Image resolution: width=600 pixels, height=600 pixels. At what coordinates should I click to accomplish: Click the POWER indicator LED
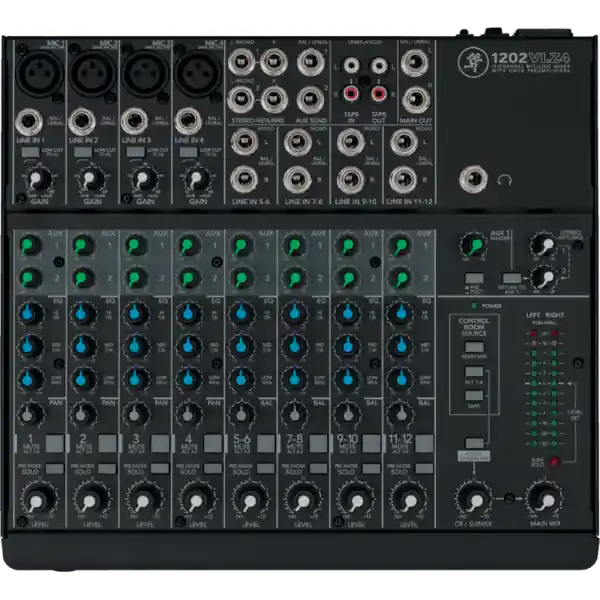(x=474, y=306)
